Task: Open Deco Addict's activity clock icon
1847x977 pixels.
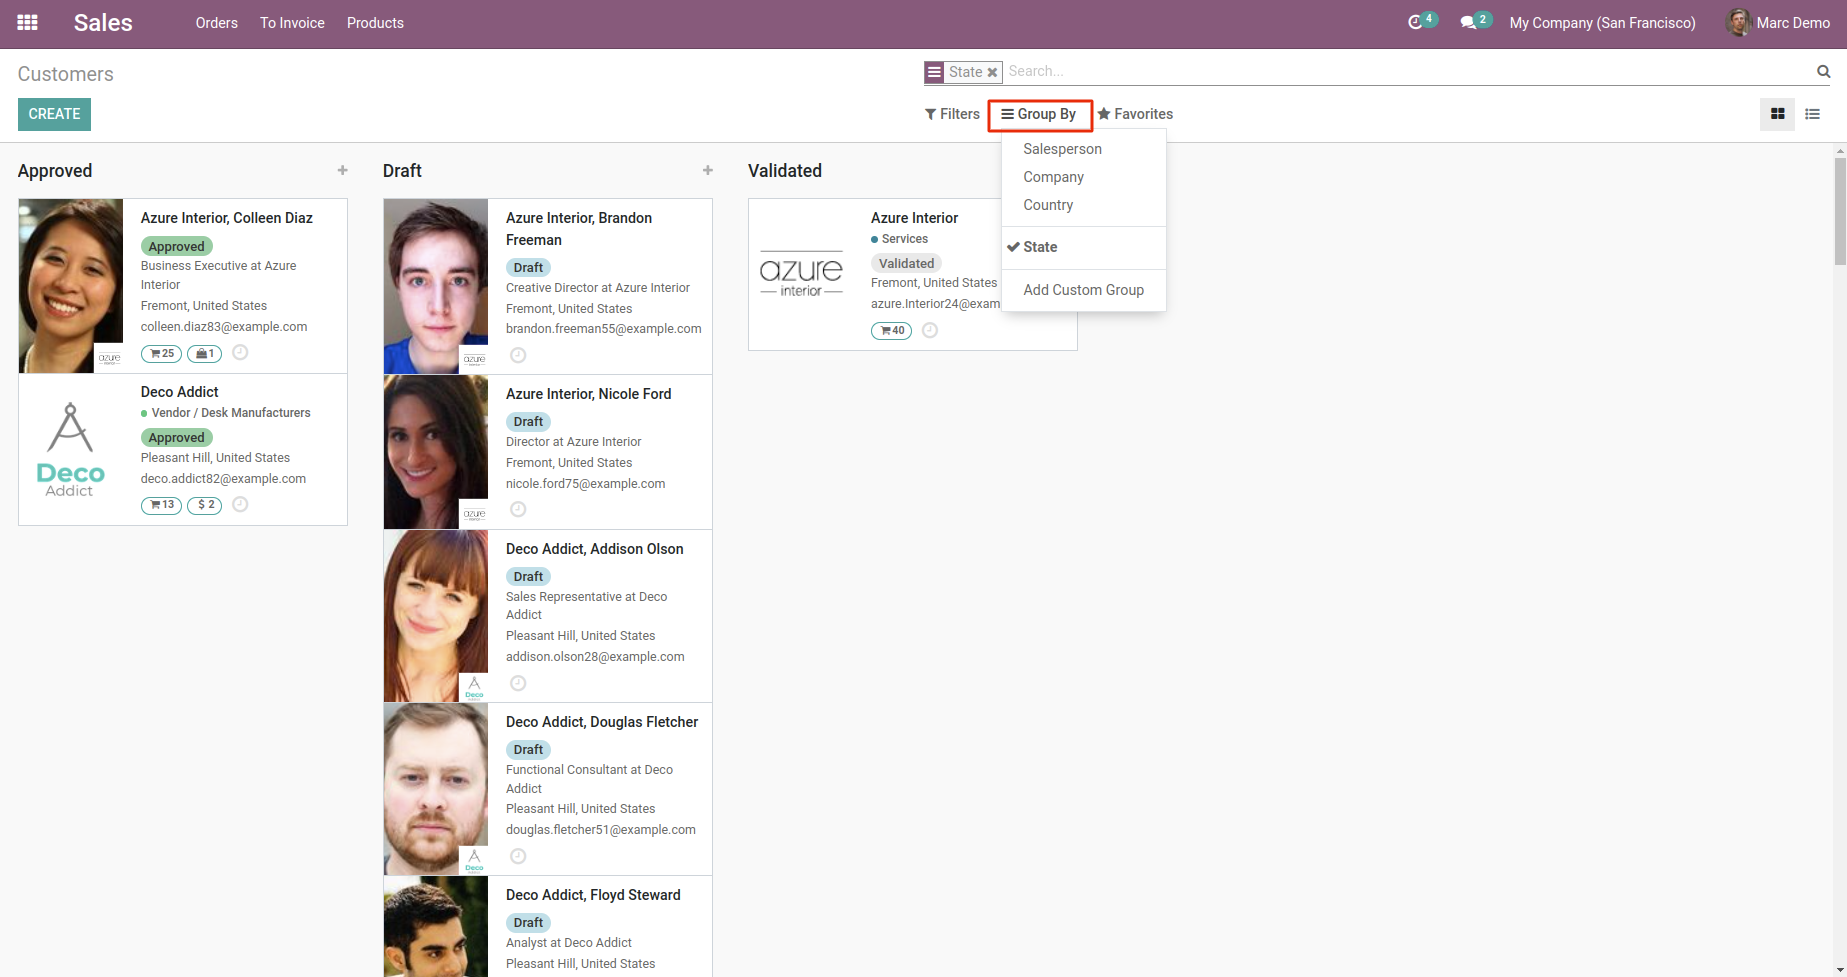Action: point(240,504)
